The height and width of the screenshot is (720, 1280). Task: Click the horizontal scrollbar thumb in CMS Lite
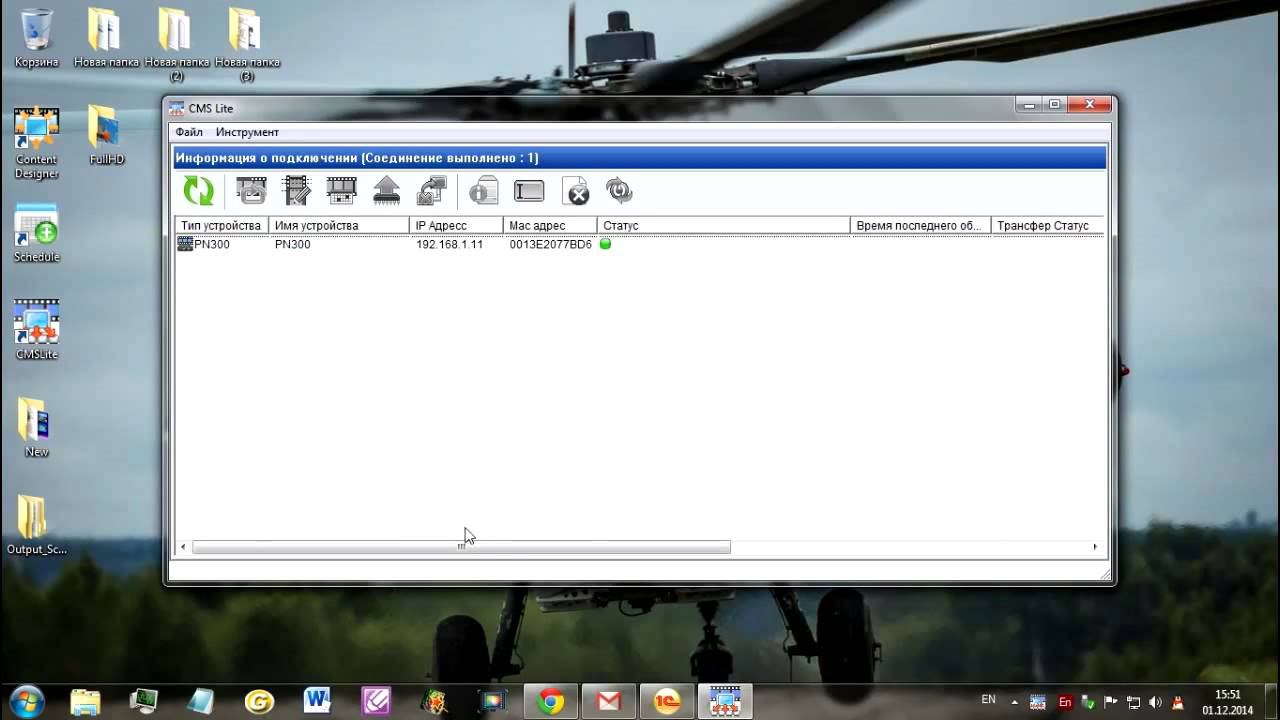(x=461, y=547)
